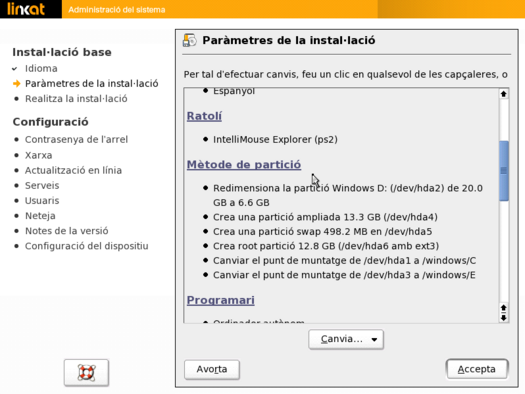The width and height of the screenshot is (525, 394).
Task: Click the Configuració heading in sidebar
Action: (51, 122)
